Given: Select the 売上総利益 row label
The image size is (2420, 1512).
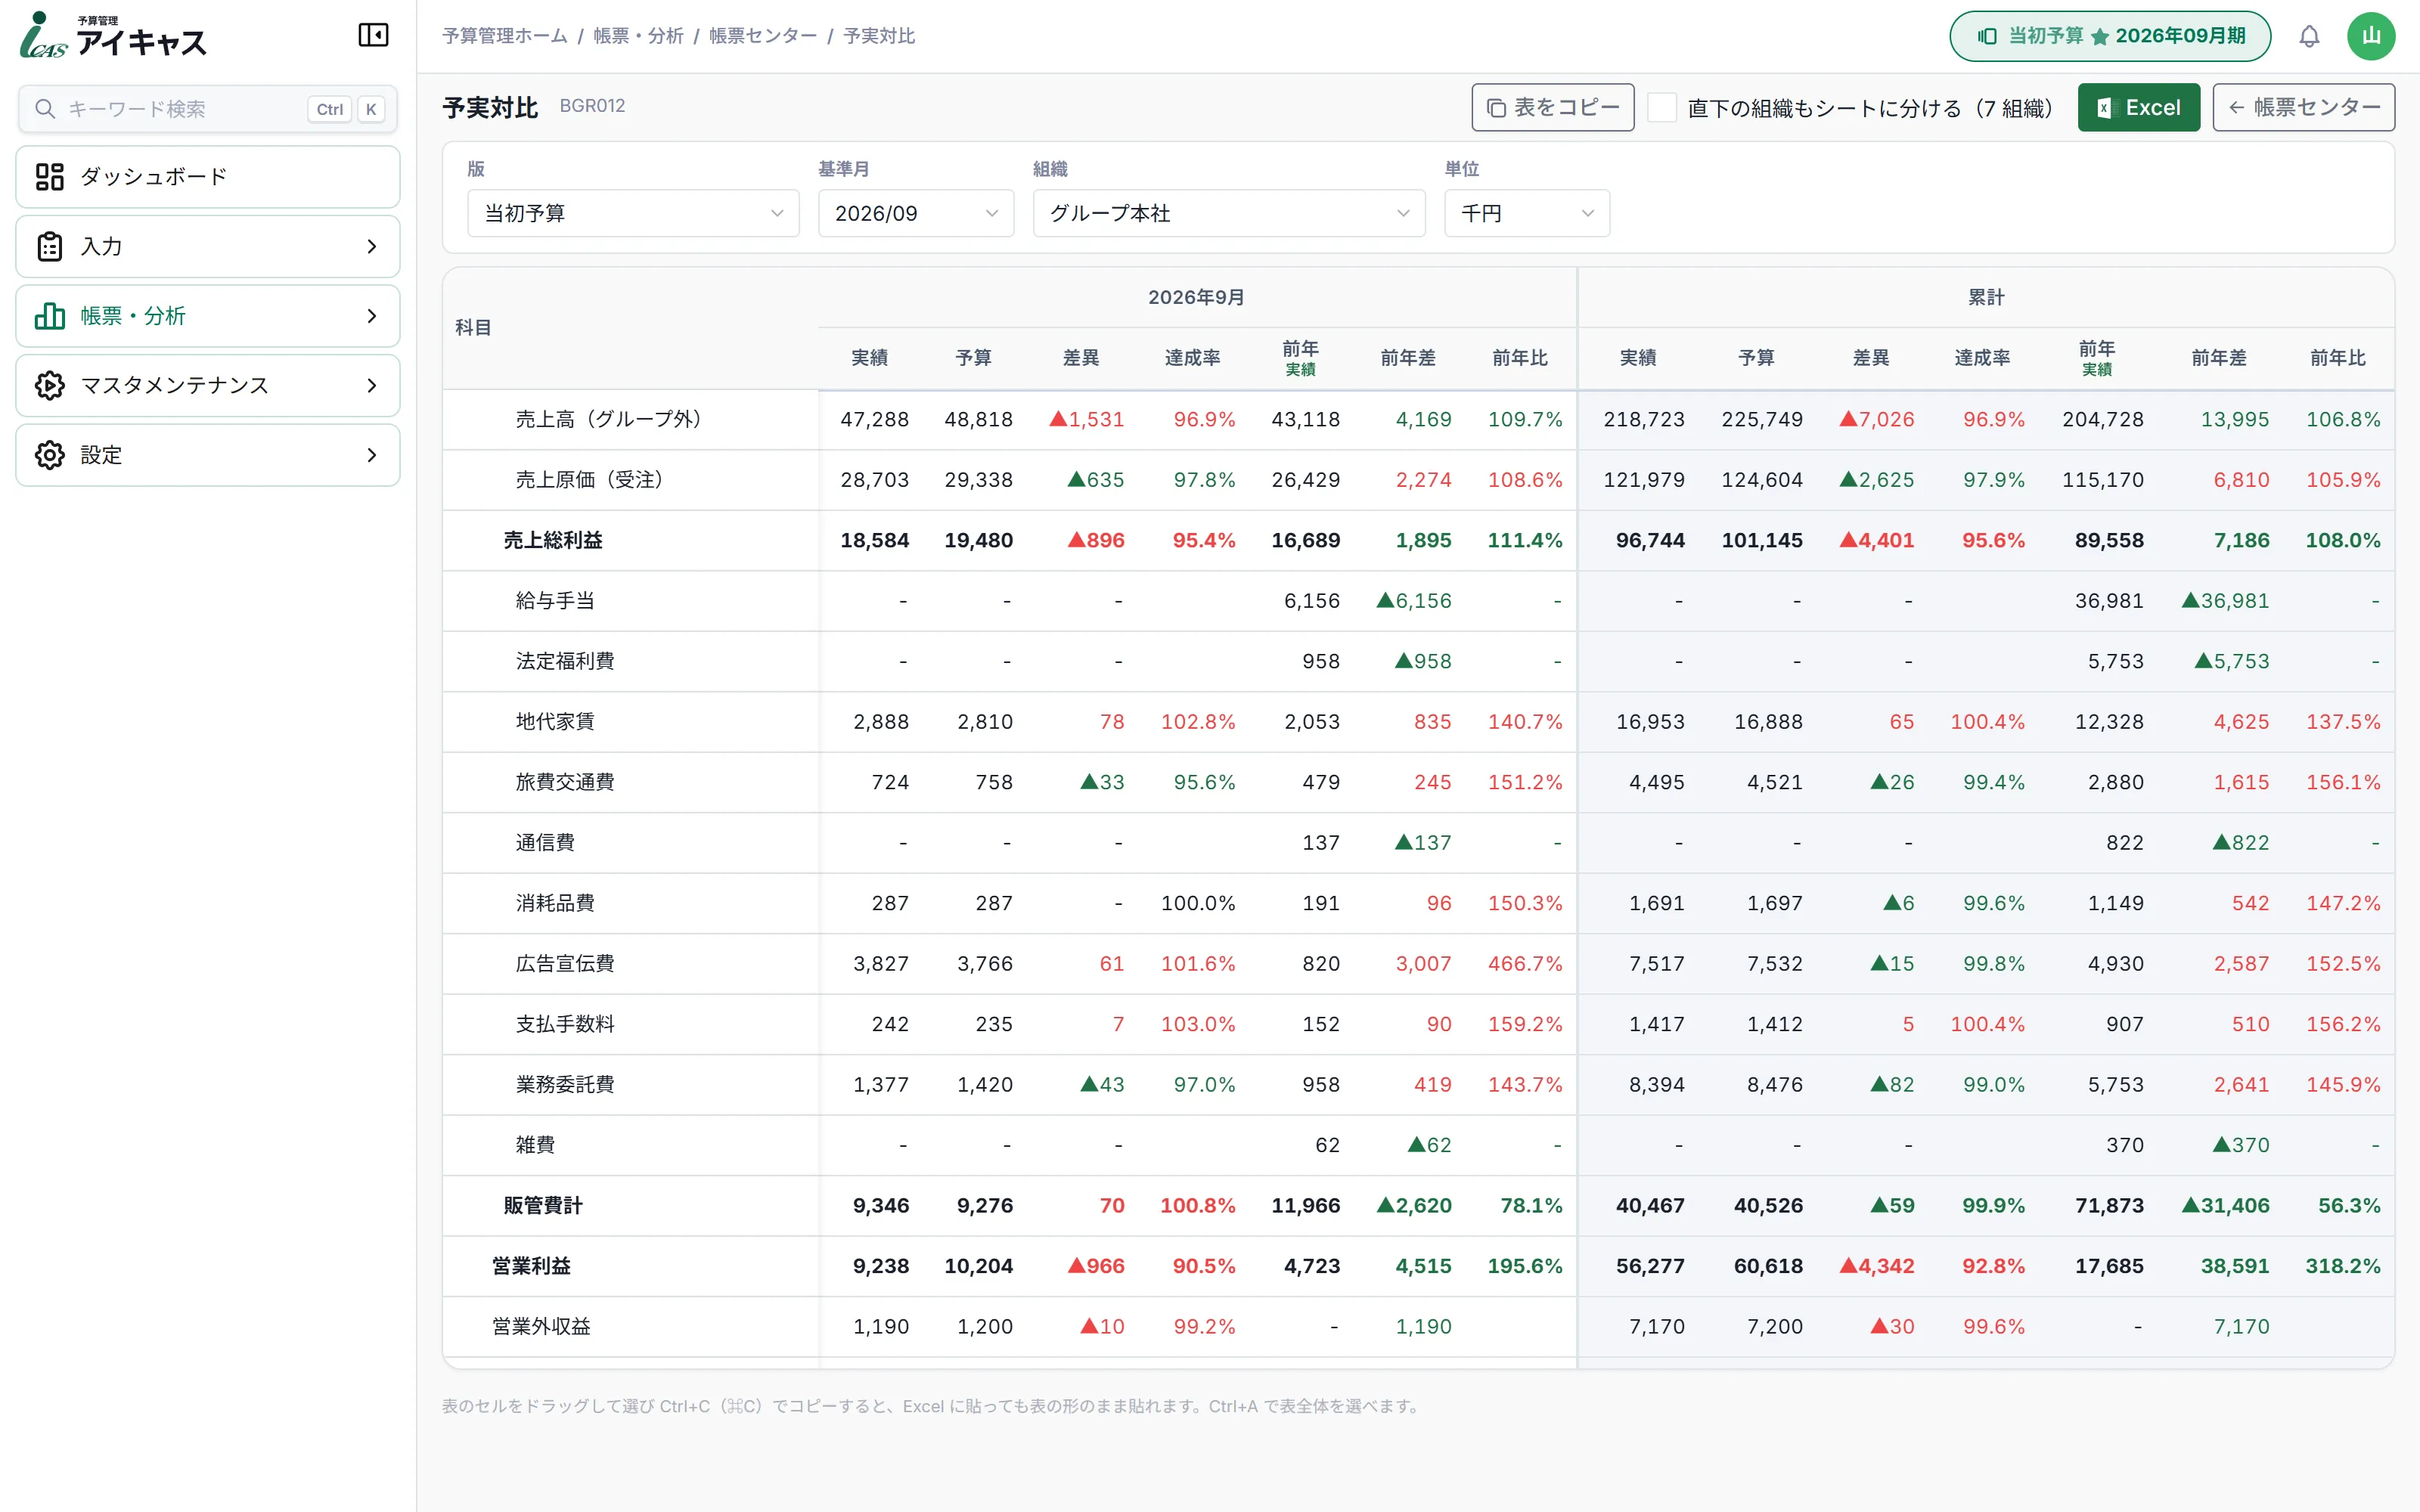Looking at the screenshot, I should click(x=553, y=541).
